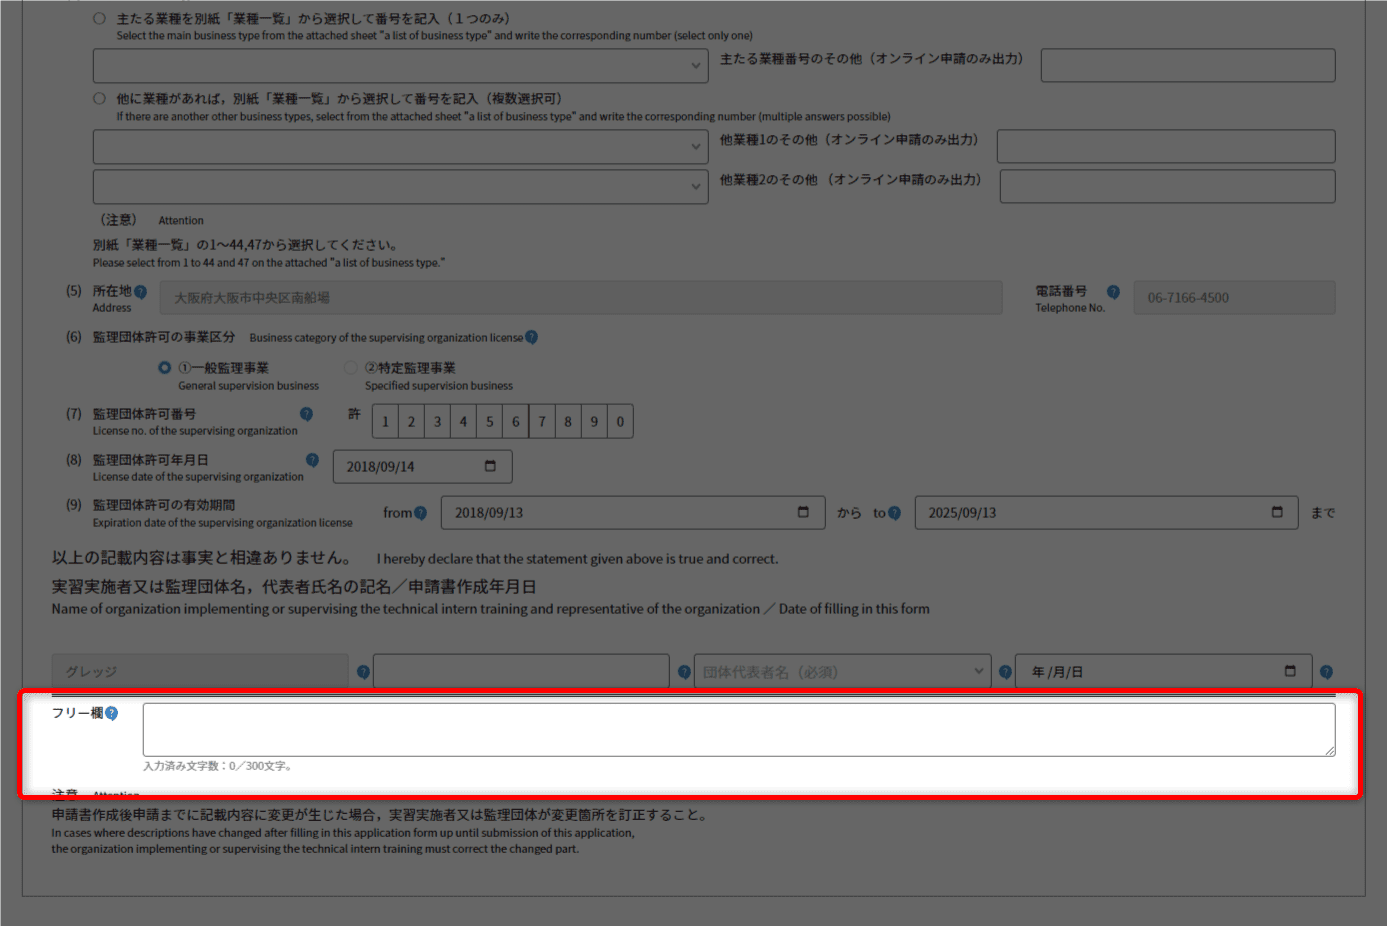Click the 主たる業種番号のその他 input field

tap(1187, 65)
